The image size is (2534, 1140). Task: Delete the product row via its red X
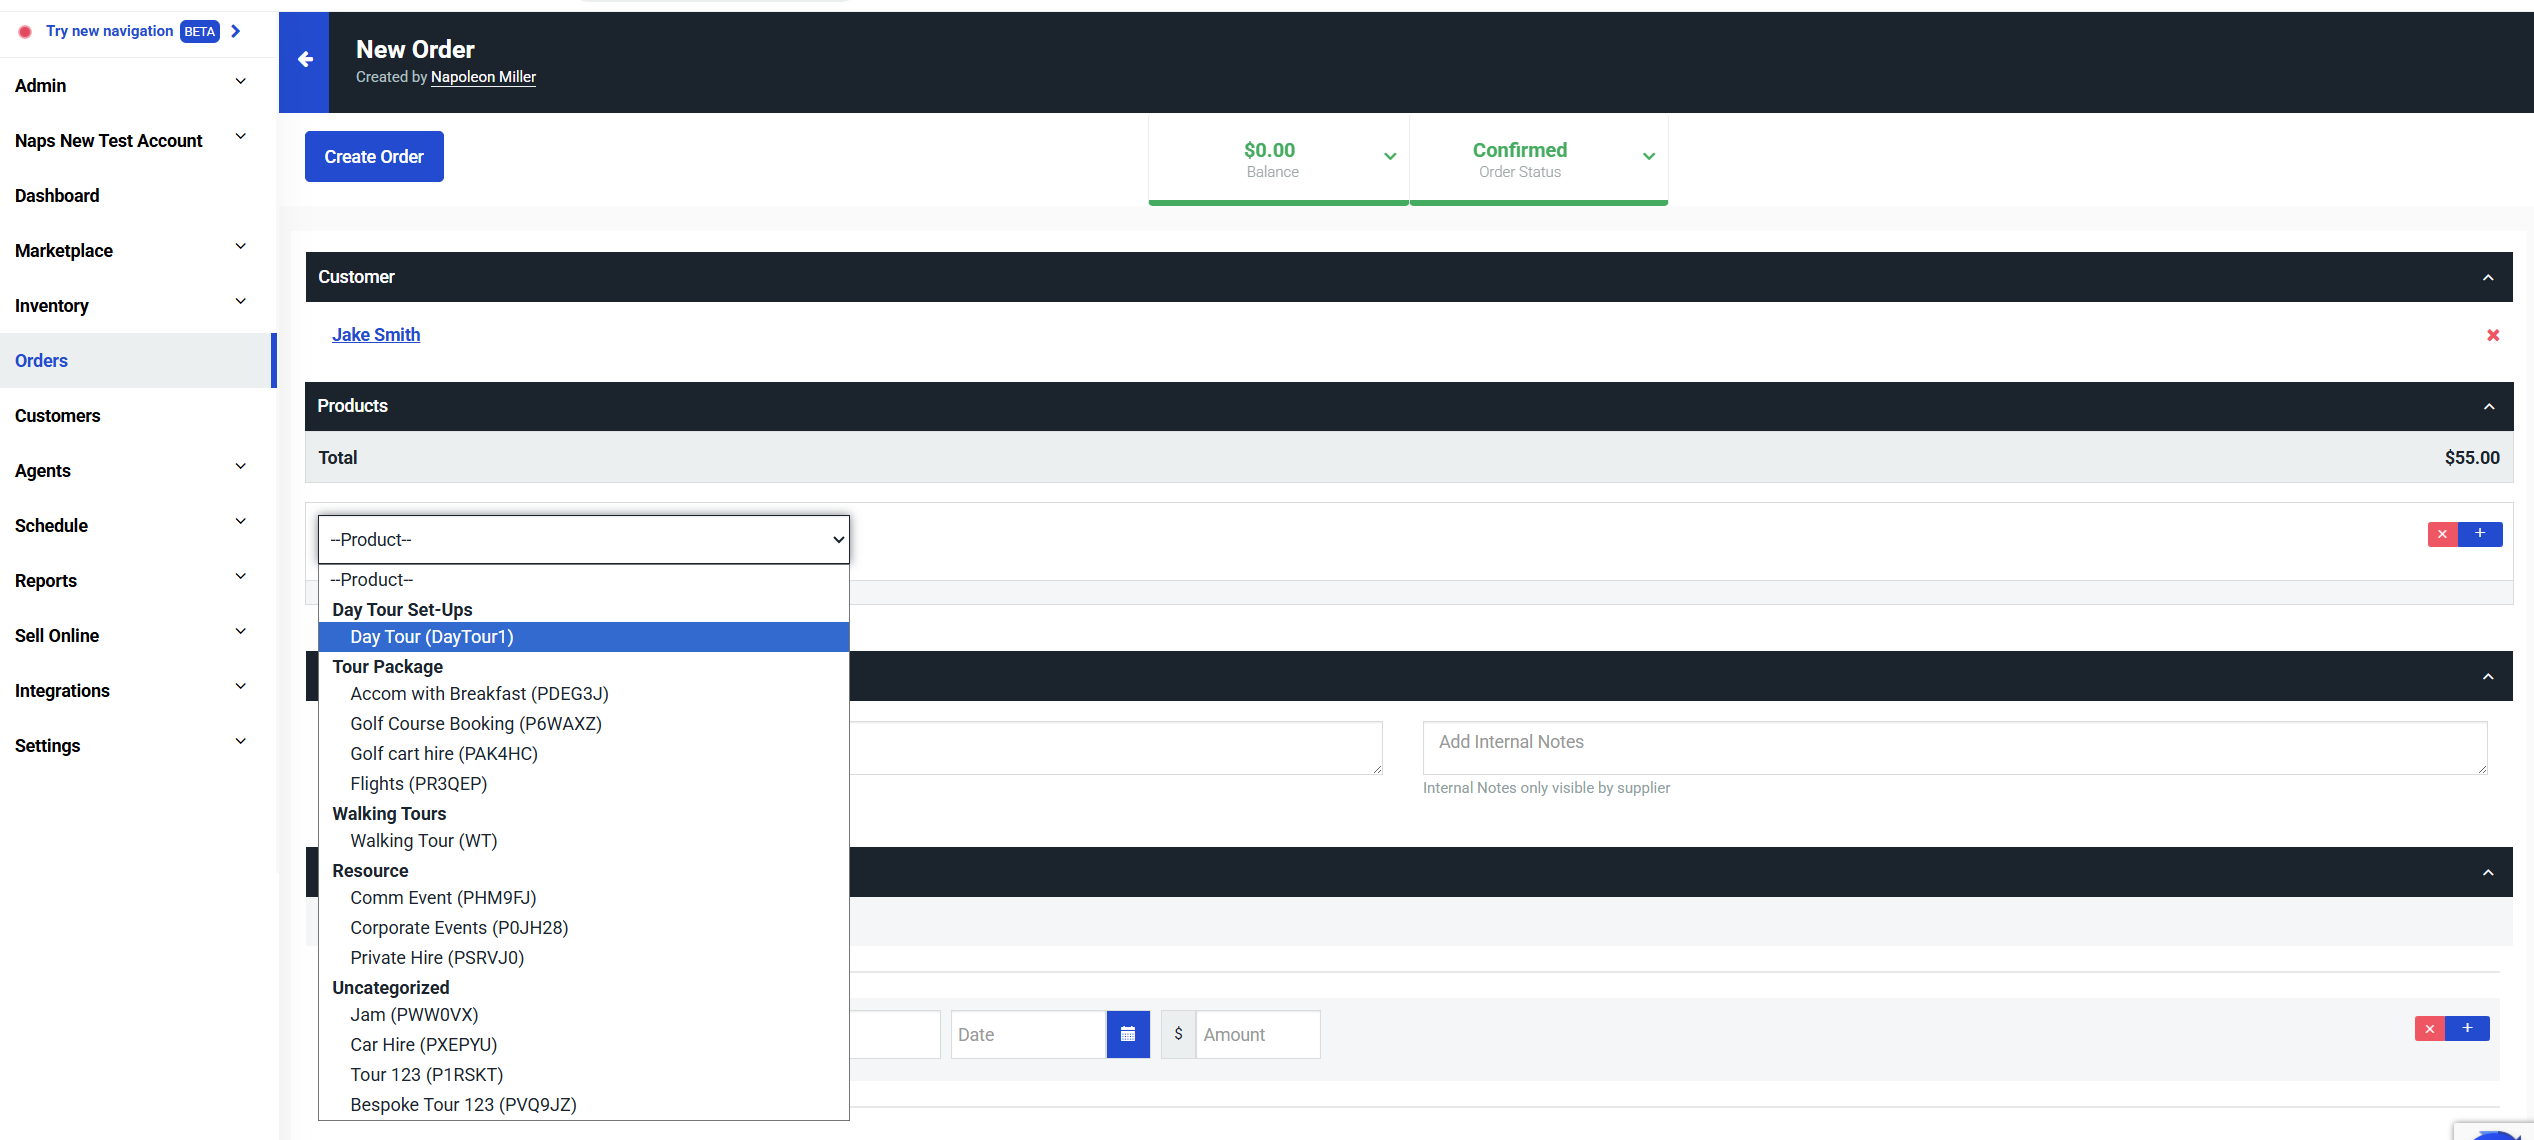tap(2443, 534)
